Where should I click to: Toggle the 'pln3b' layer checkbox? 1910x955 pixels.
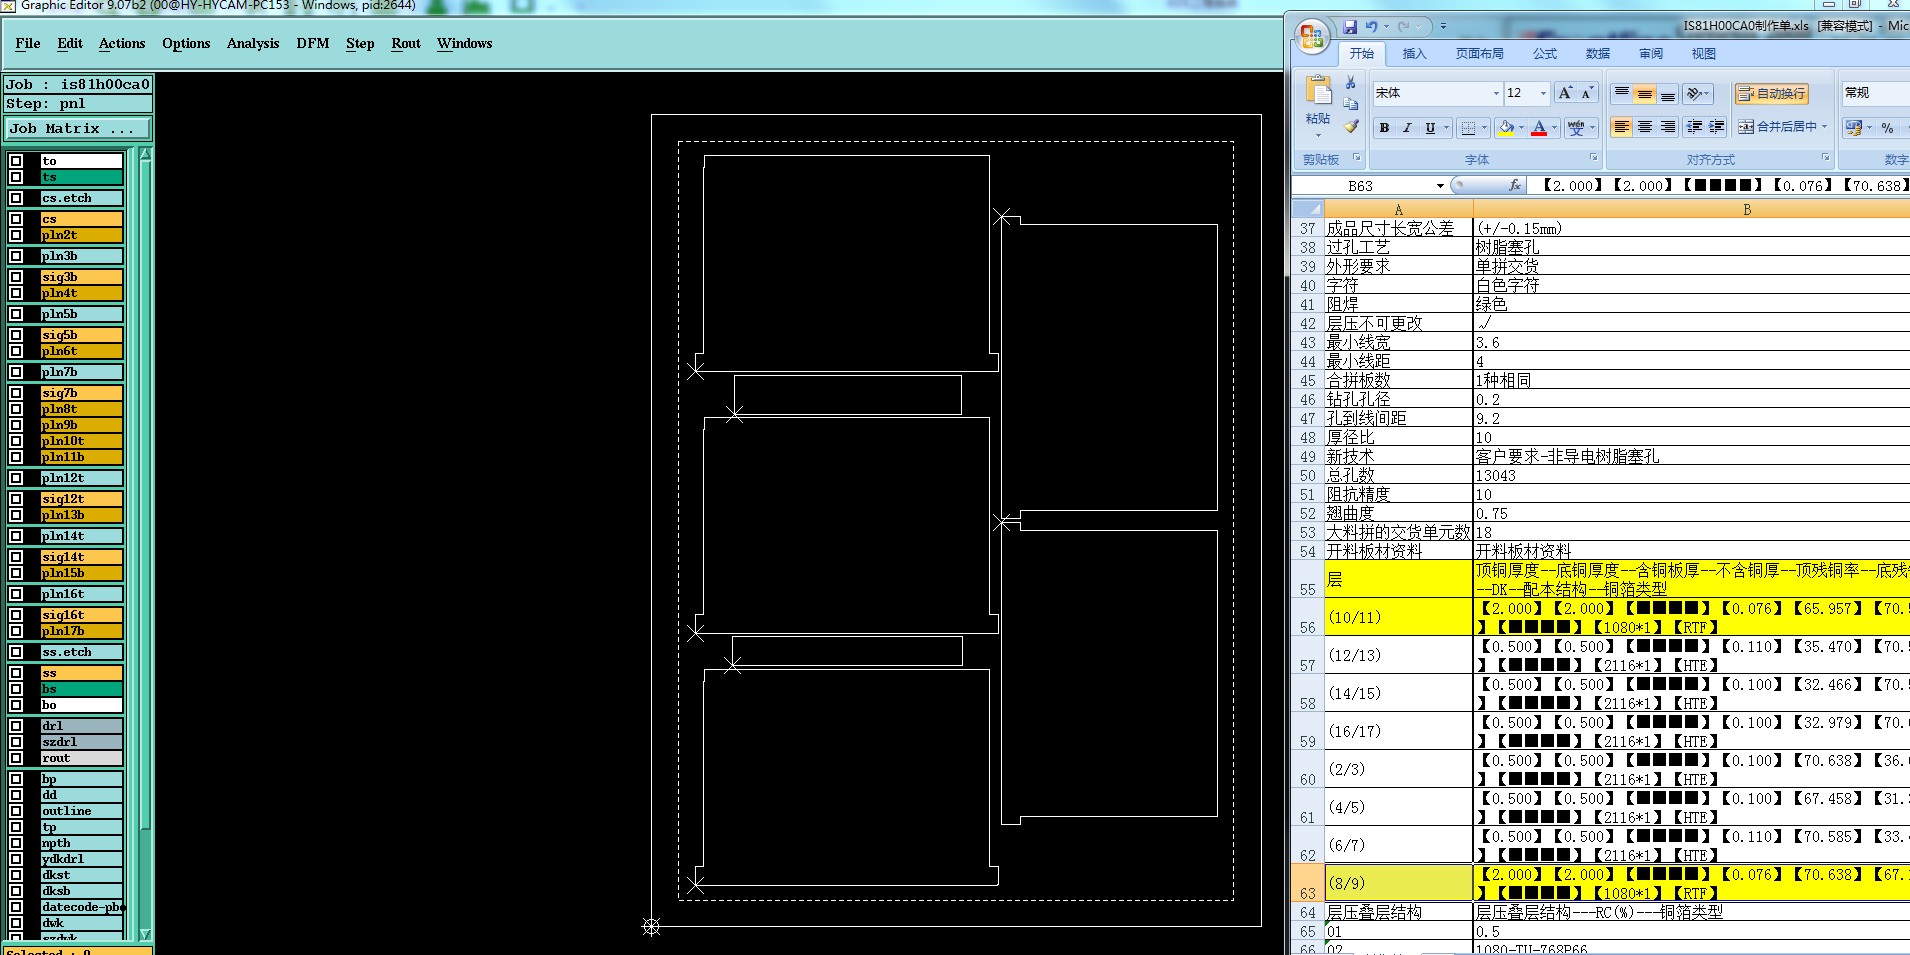pyautogui.click(x=16, y=256)
